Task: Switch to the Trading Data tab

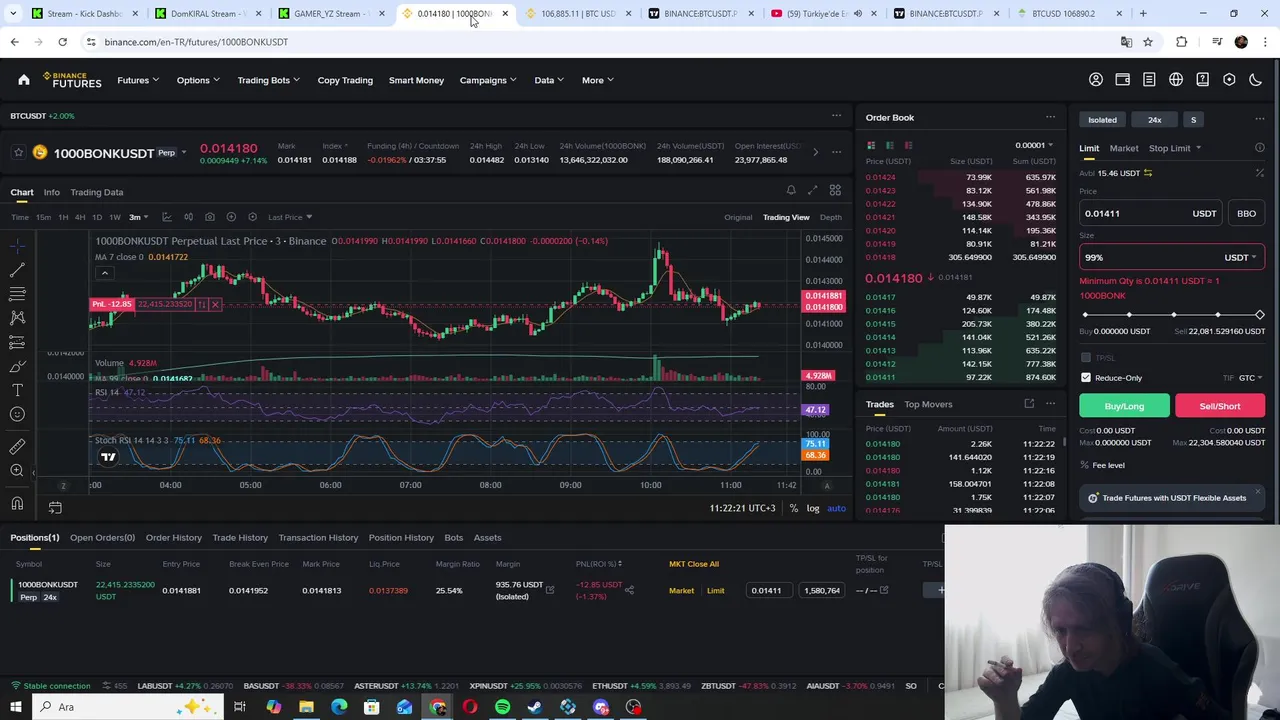Action: tap(96, 192)
